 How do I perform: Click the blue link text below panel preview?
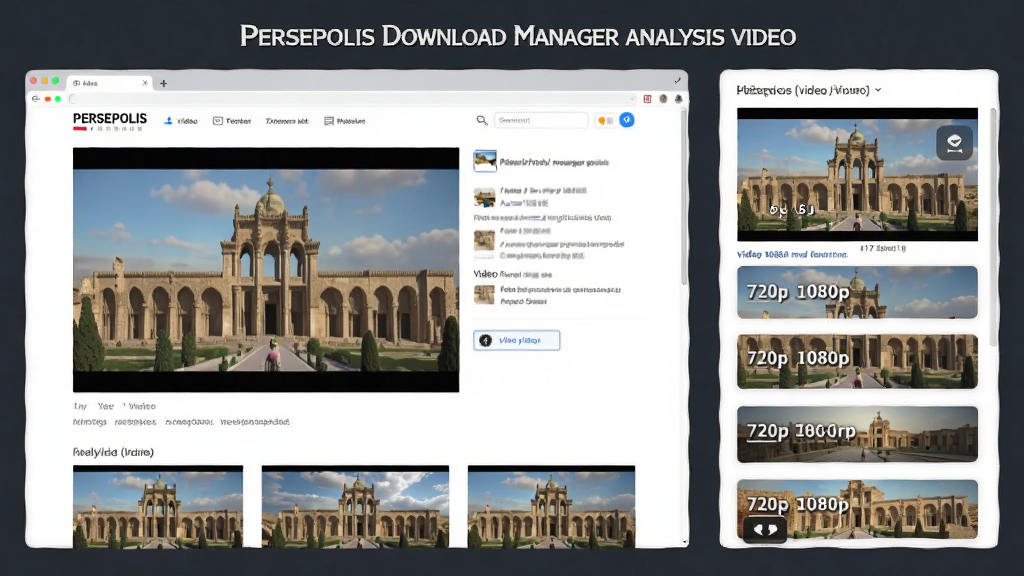pos(792,254)
